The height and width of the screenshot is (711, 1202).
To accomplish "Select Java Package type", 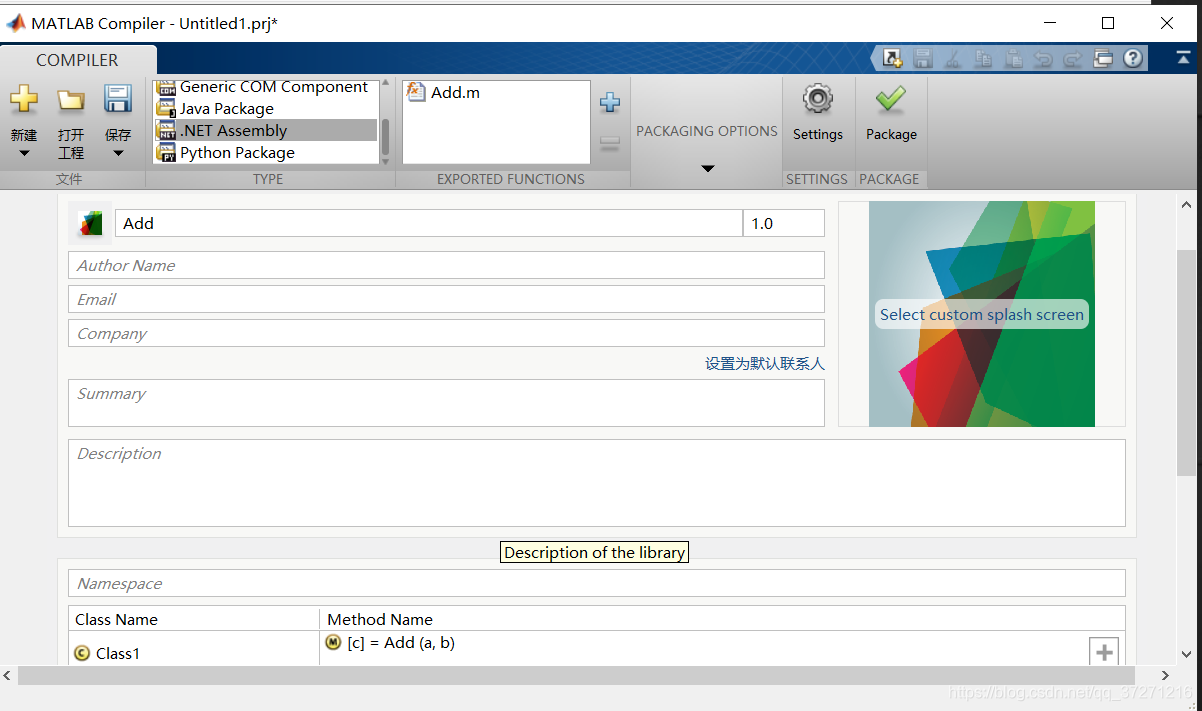I will click(266, 109).
